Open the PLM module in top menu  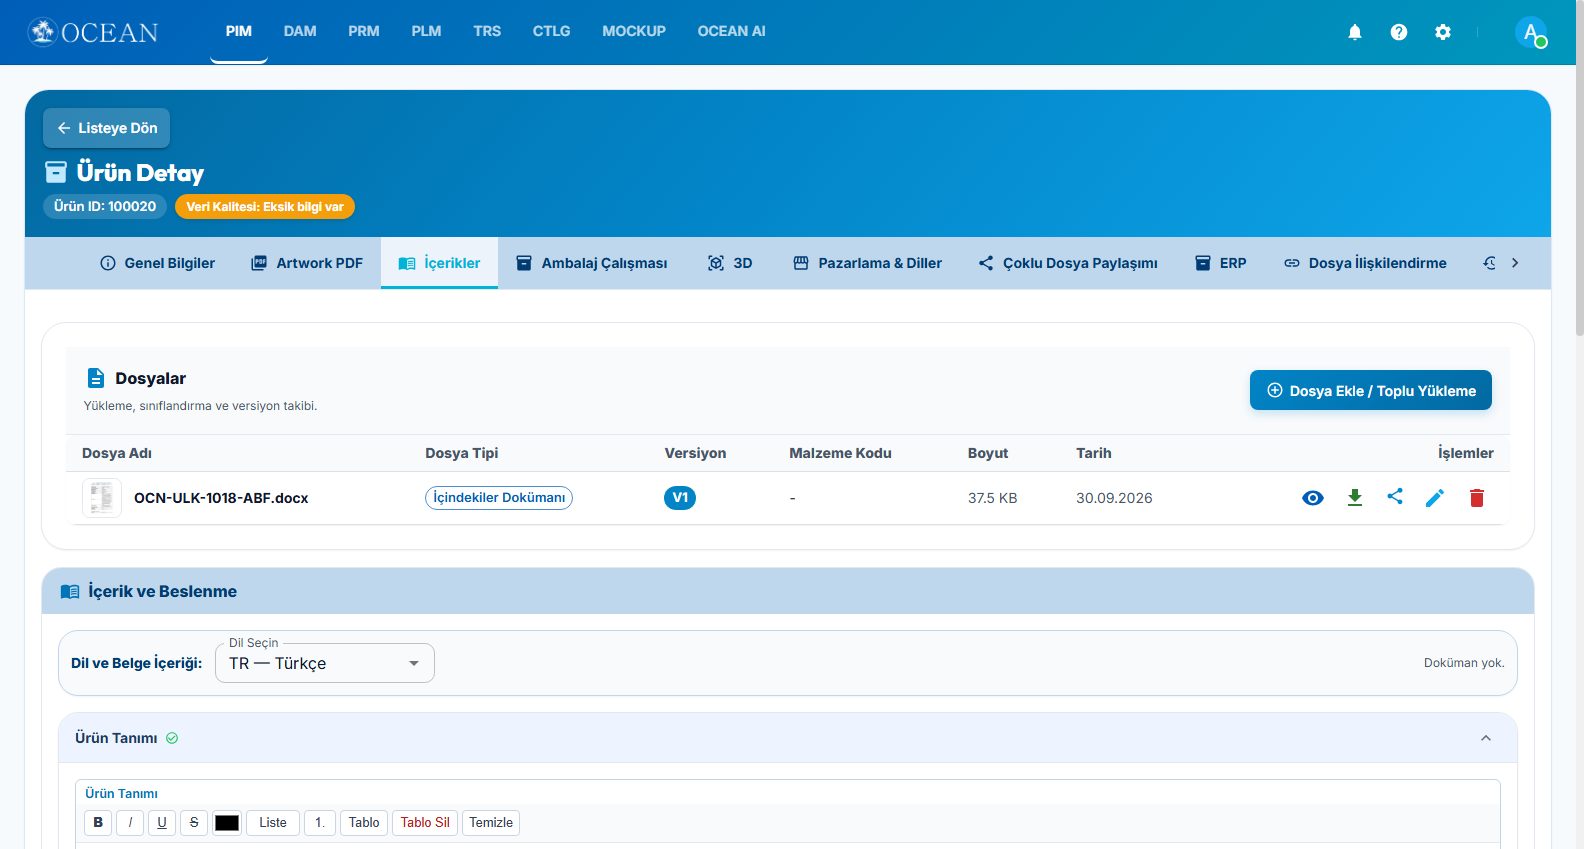[x=426, y=32]
